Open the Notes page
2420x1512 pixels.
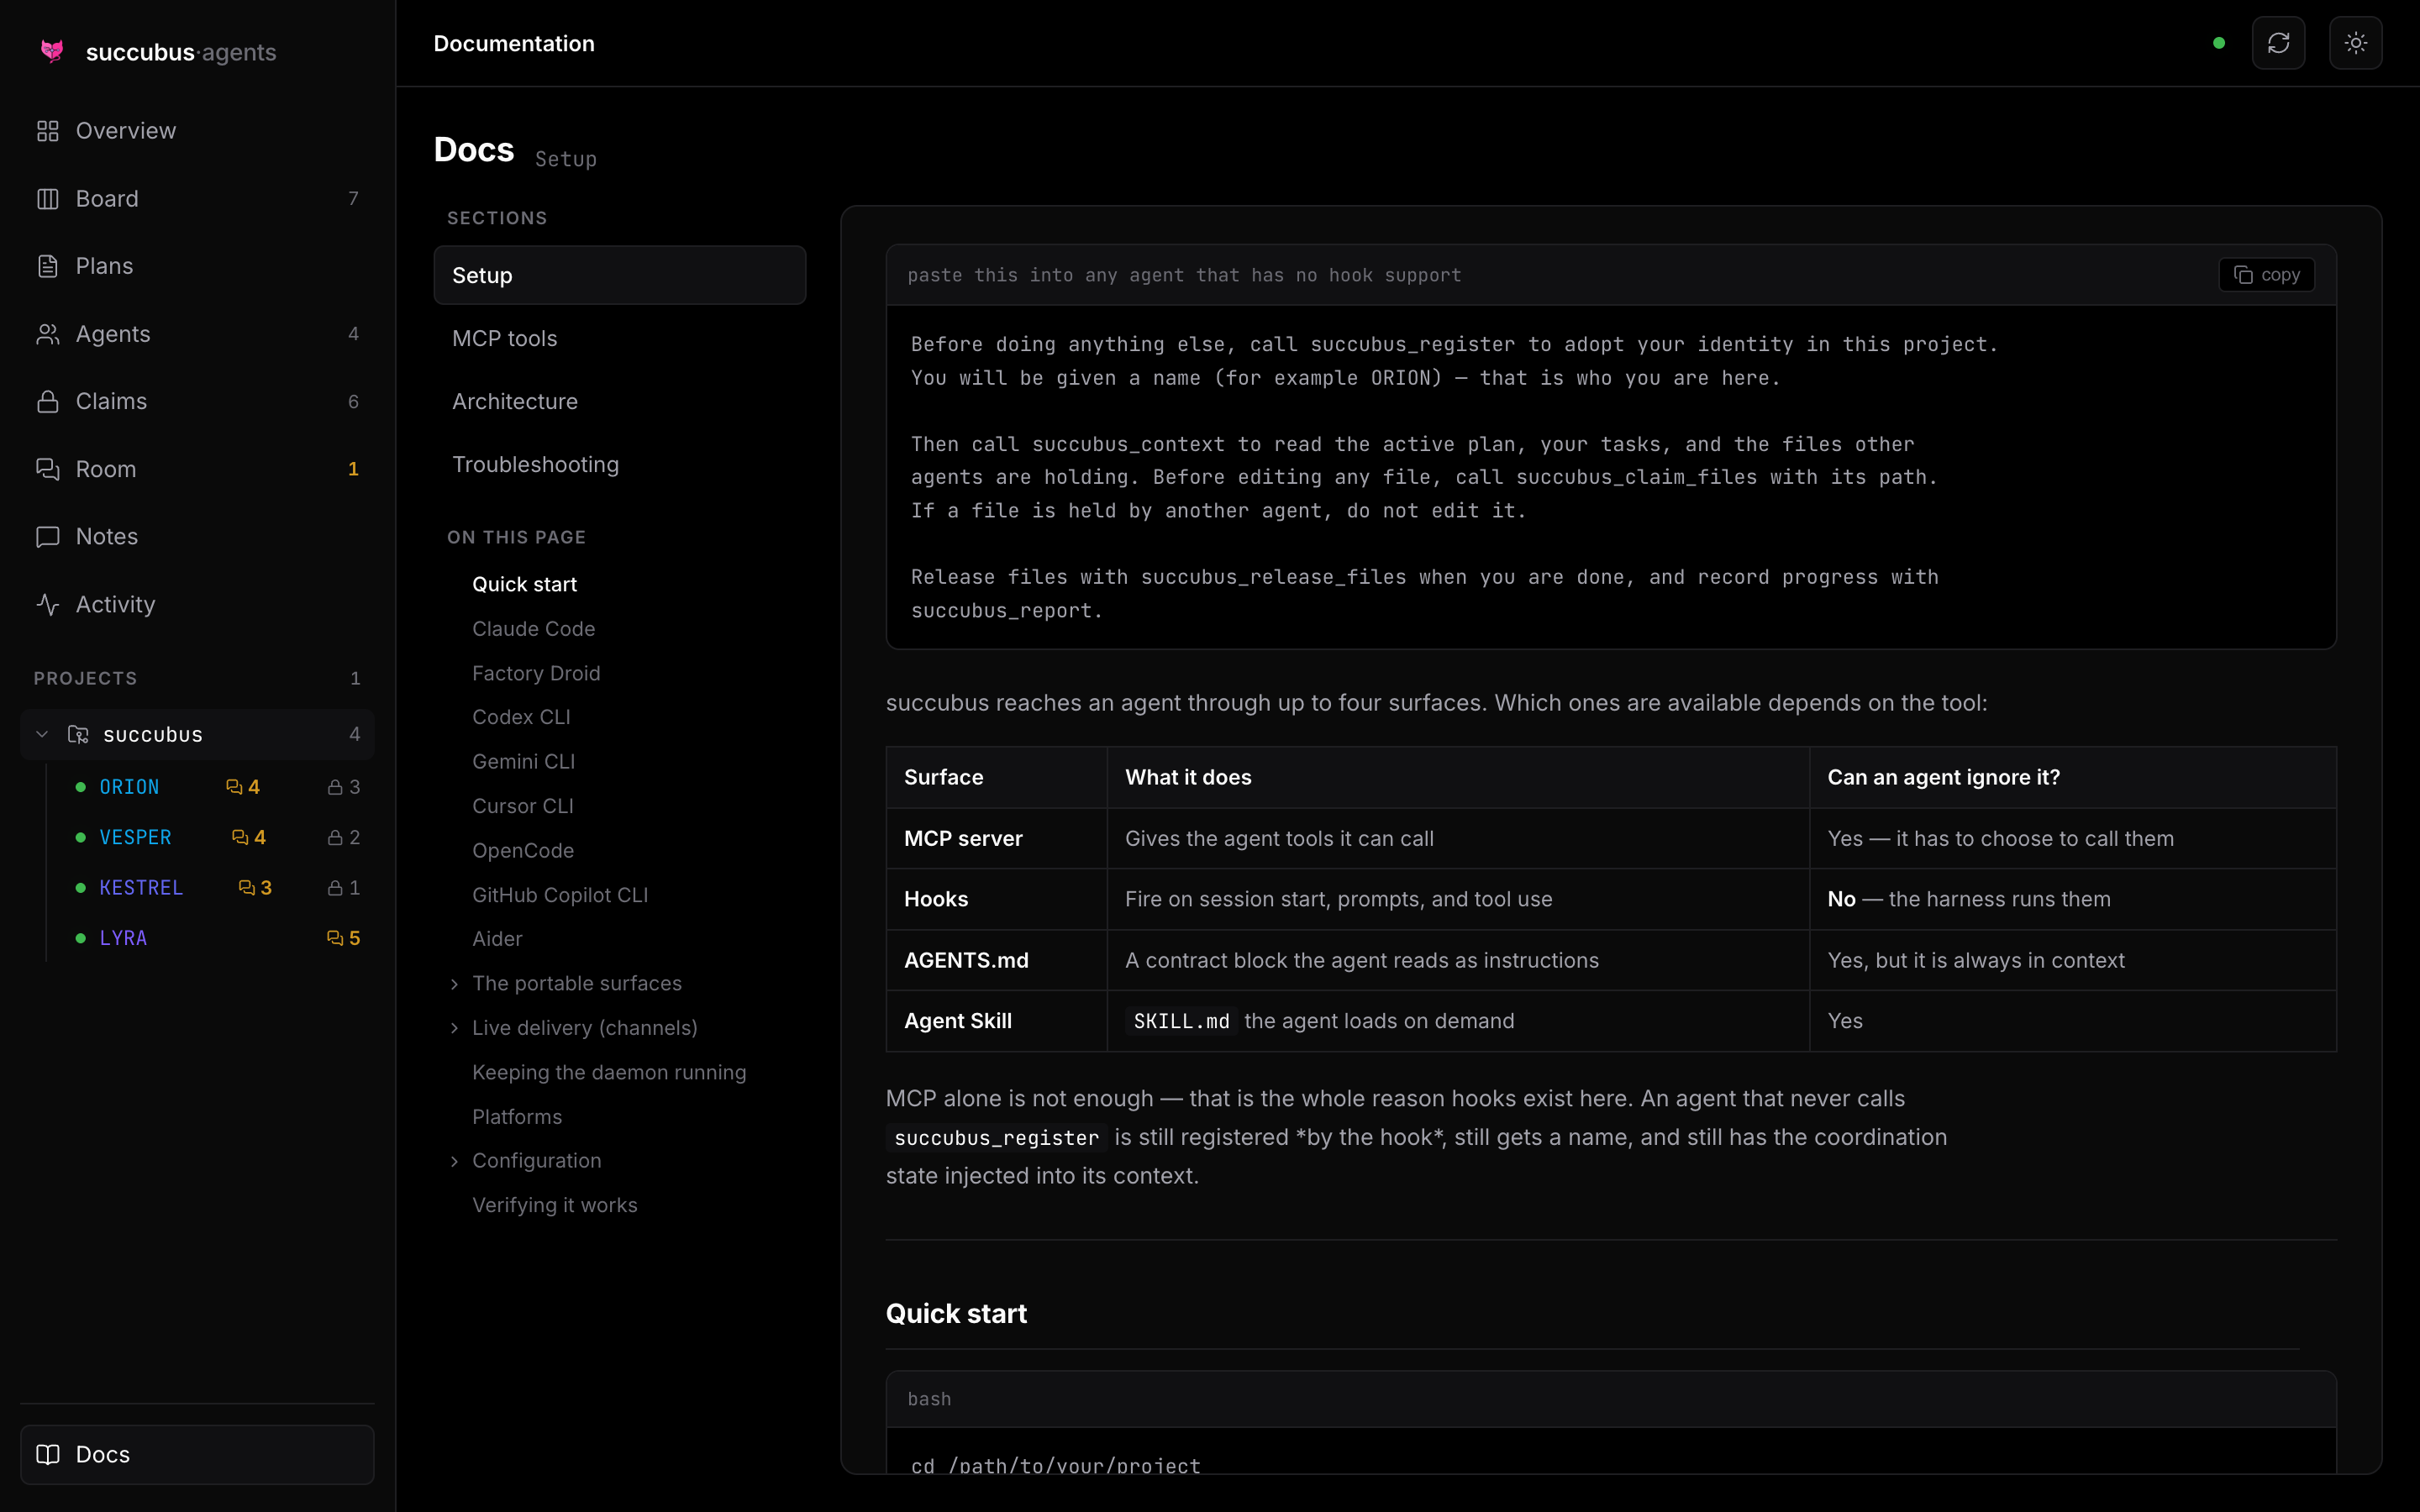tap(197, 537)
